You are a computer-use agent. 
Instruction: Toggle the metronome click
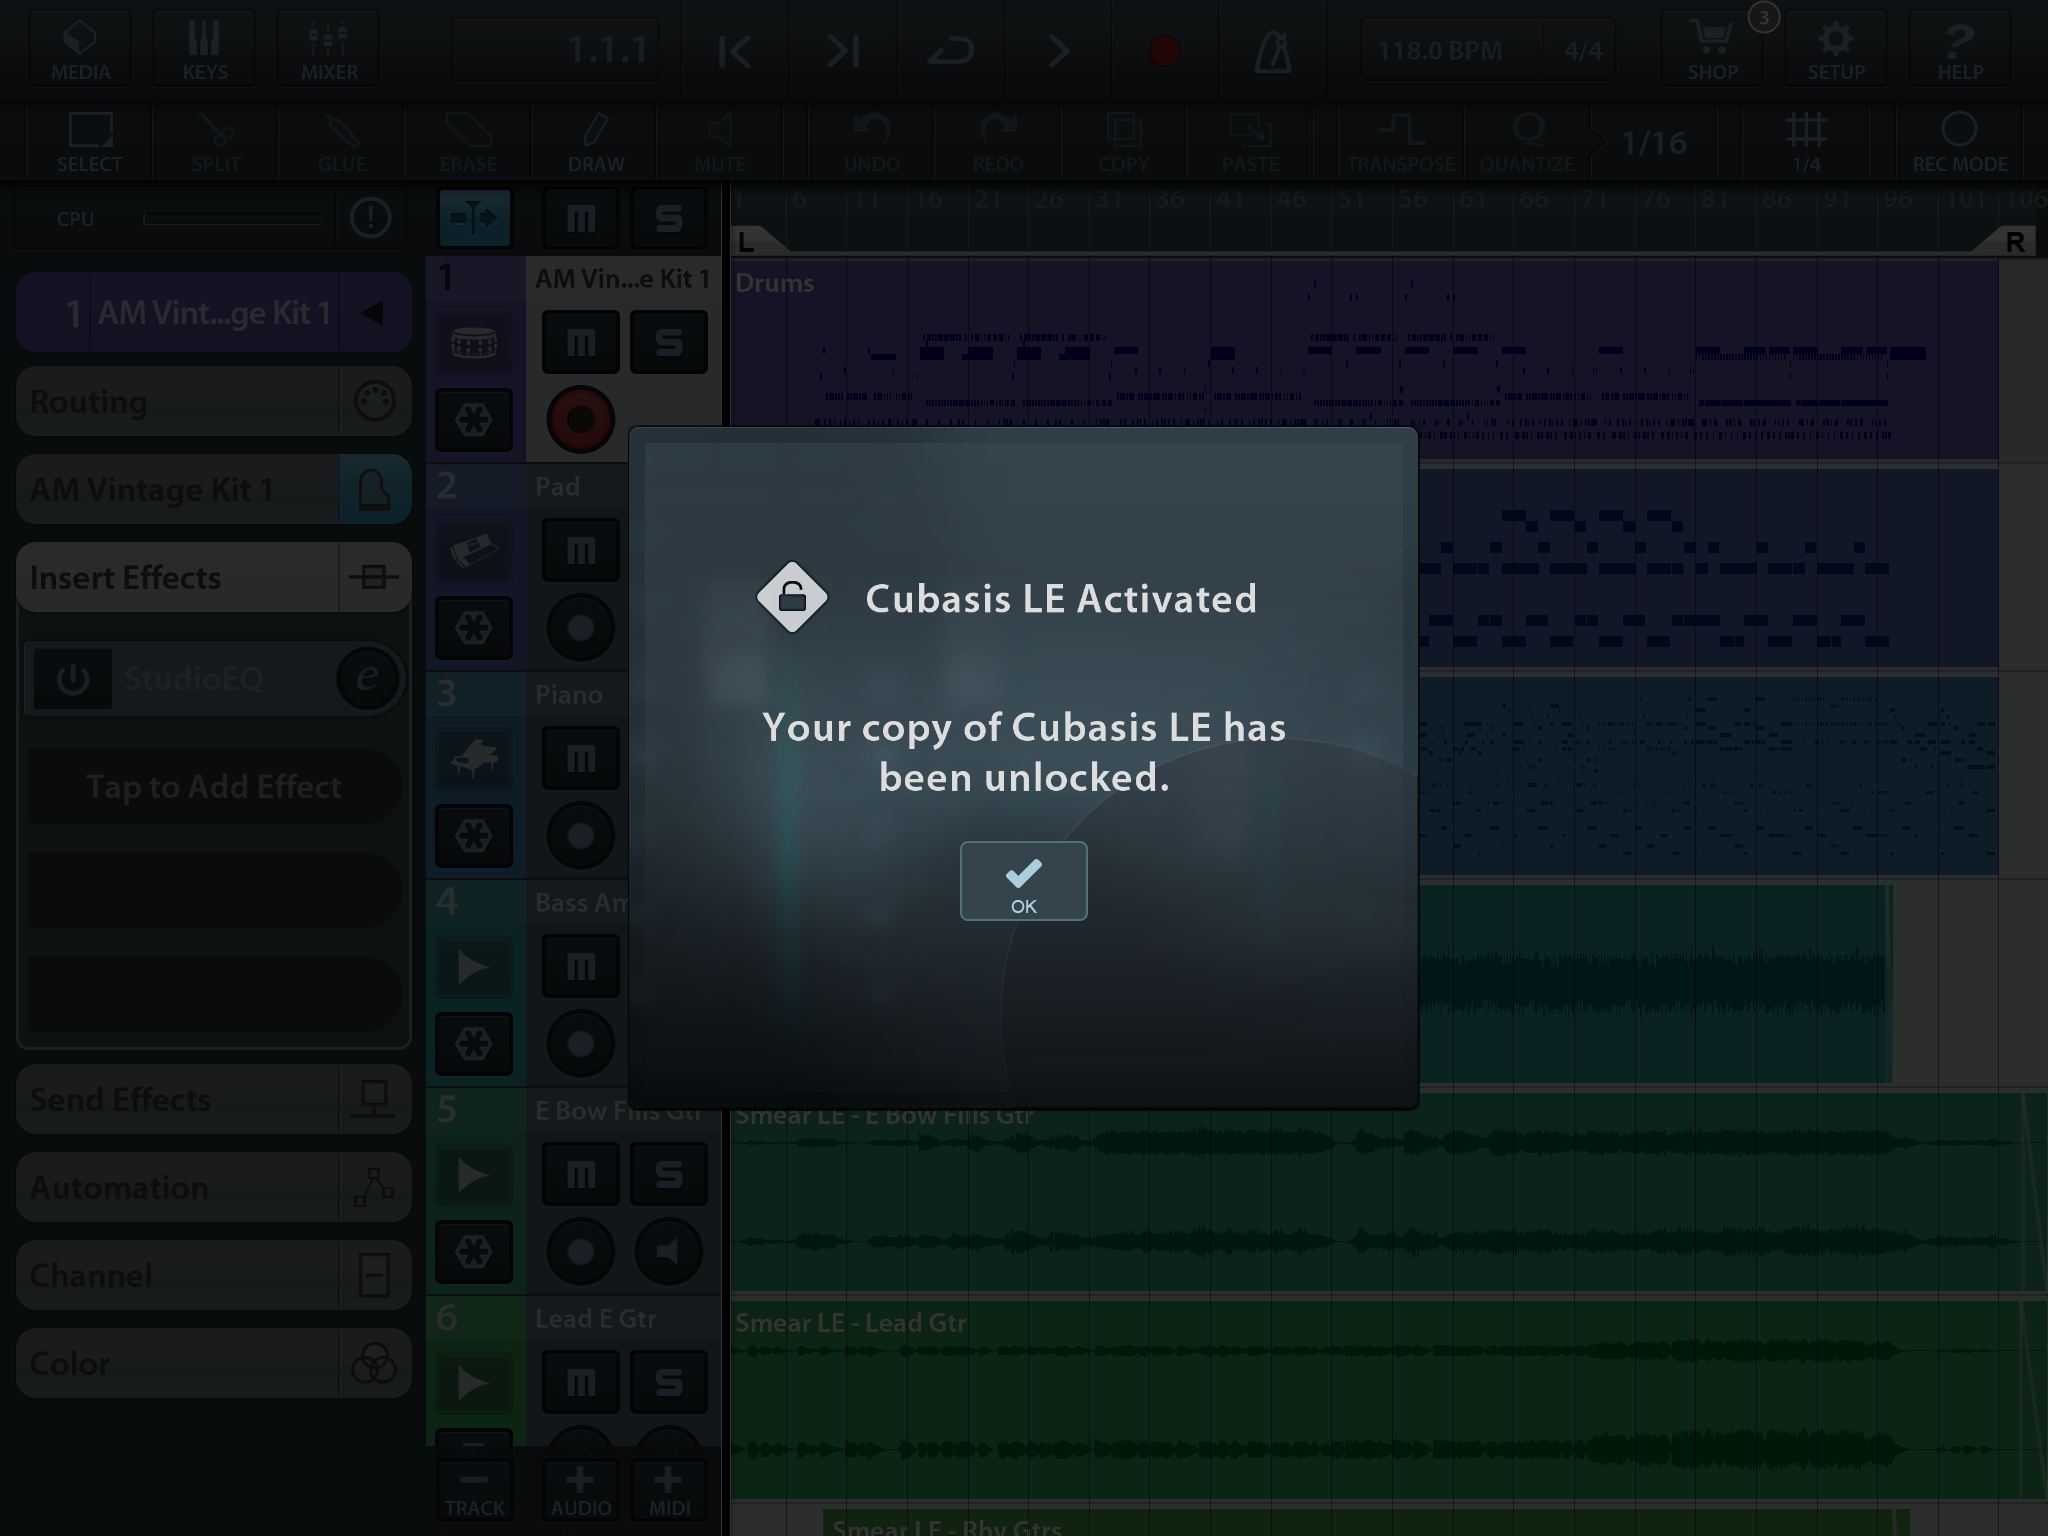(1272, 50)
